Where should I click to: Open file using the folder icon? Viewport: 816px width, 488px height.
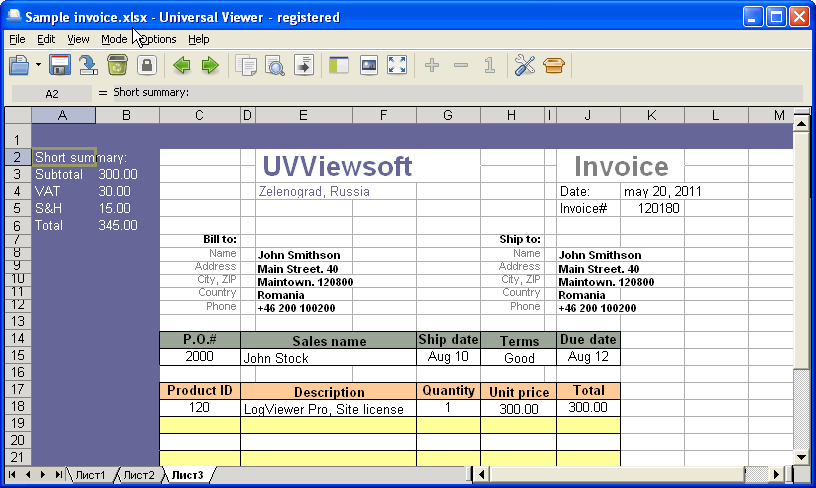coord(19,66)
